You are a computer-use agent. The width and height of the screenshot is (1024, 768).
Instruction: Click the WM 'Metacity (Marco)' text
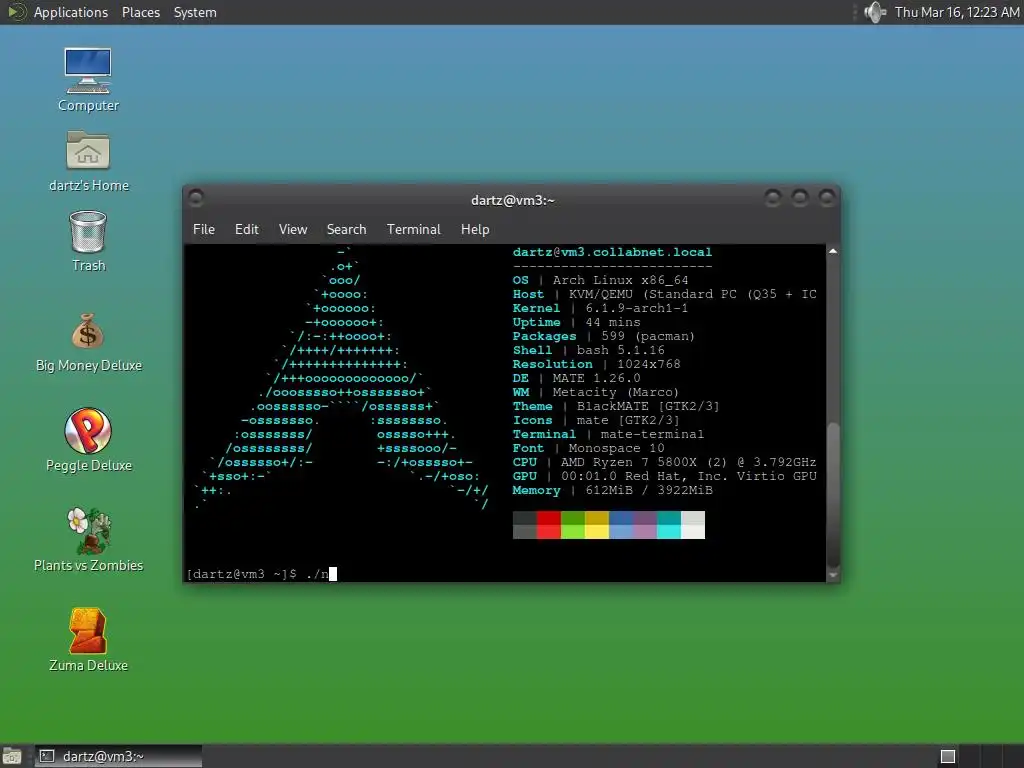[616, 392]
